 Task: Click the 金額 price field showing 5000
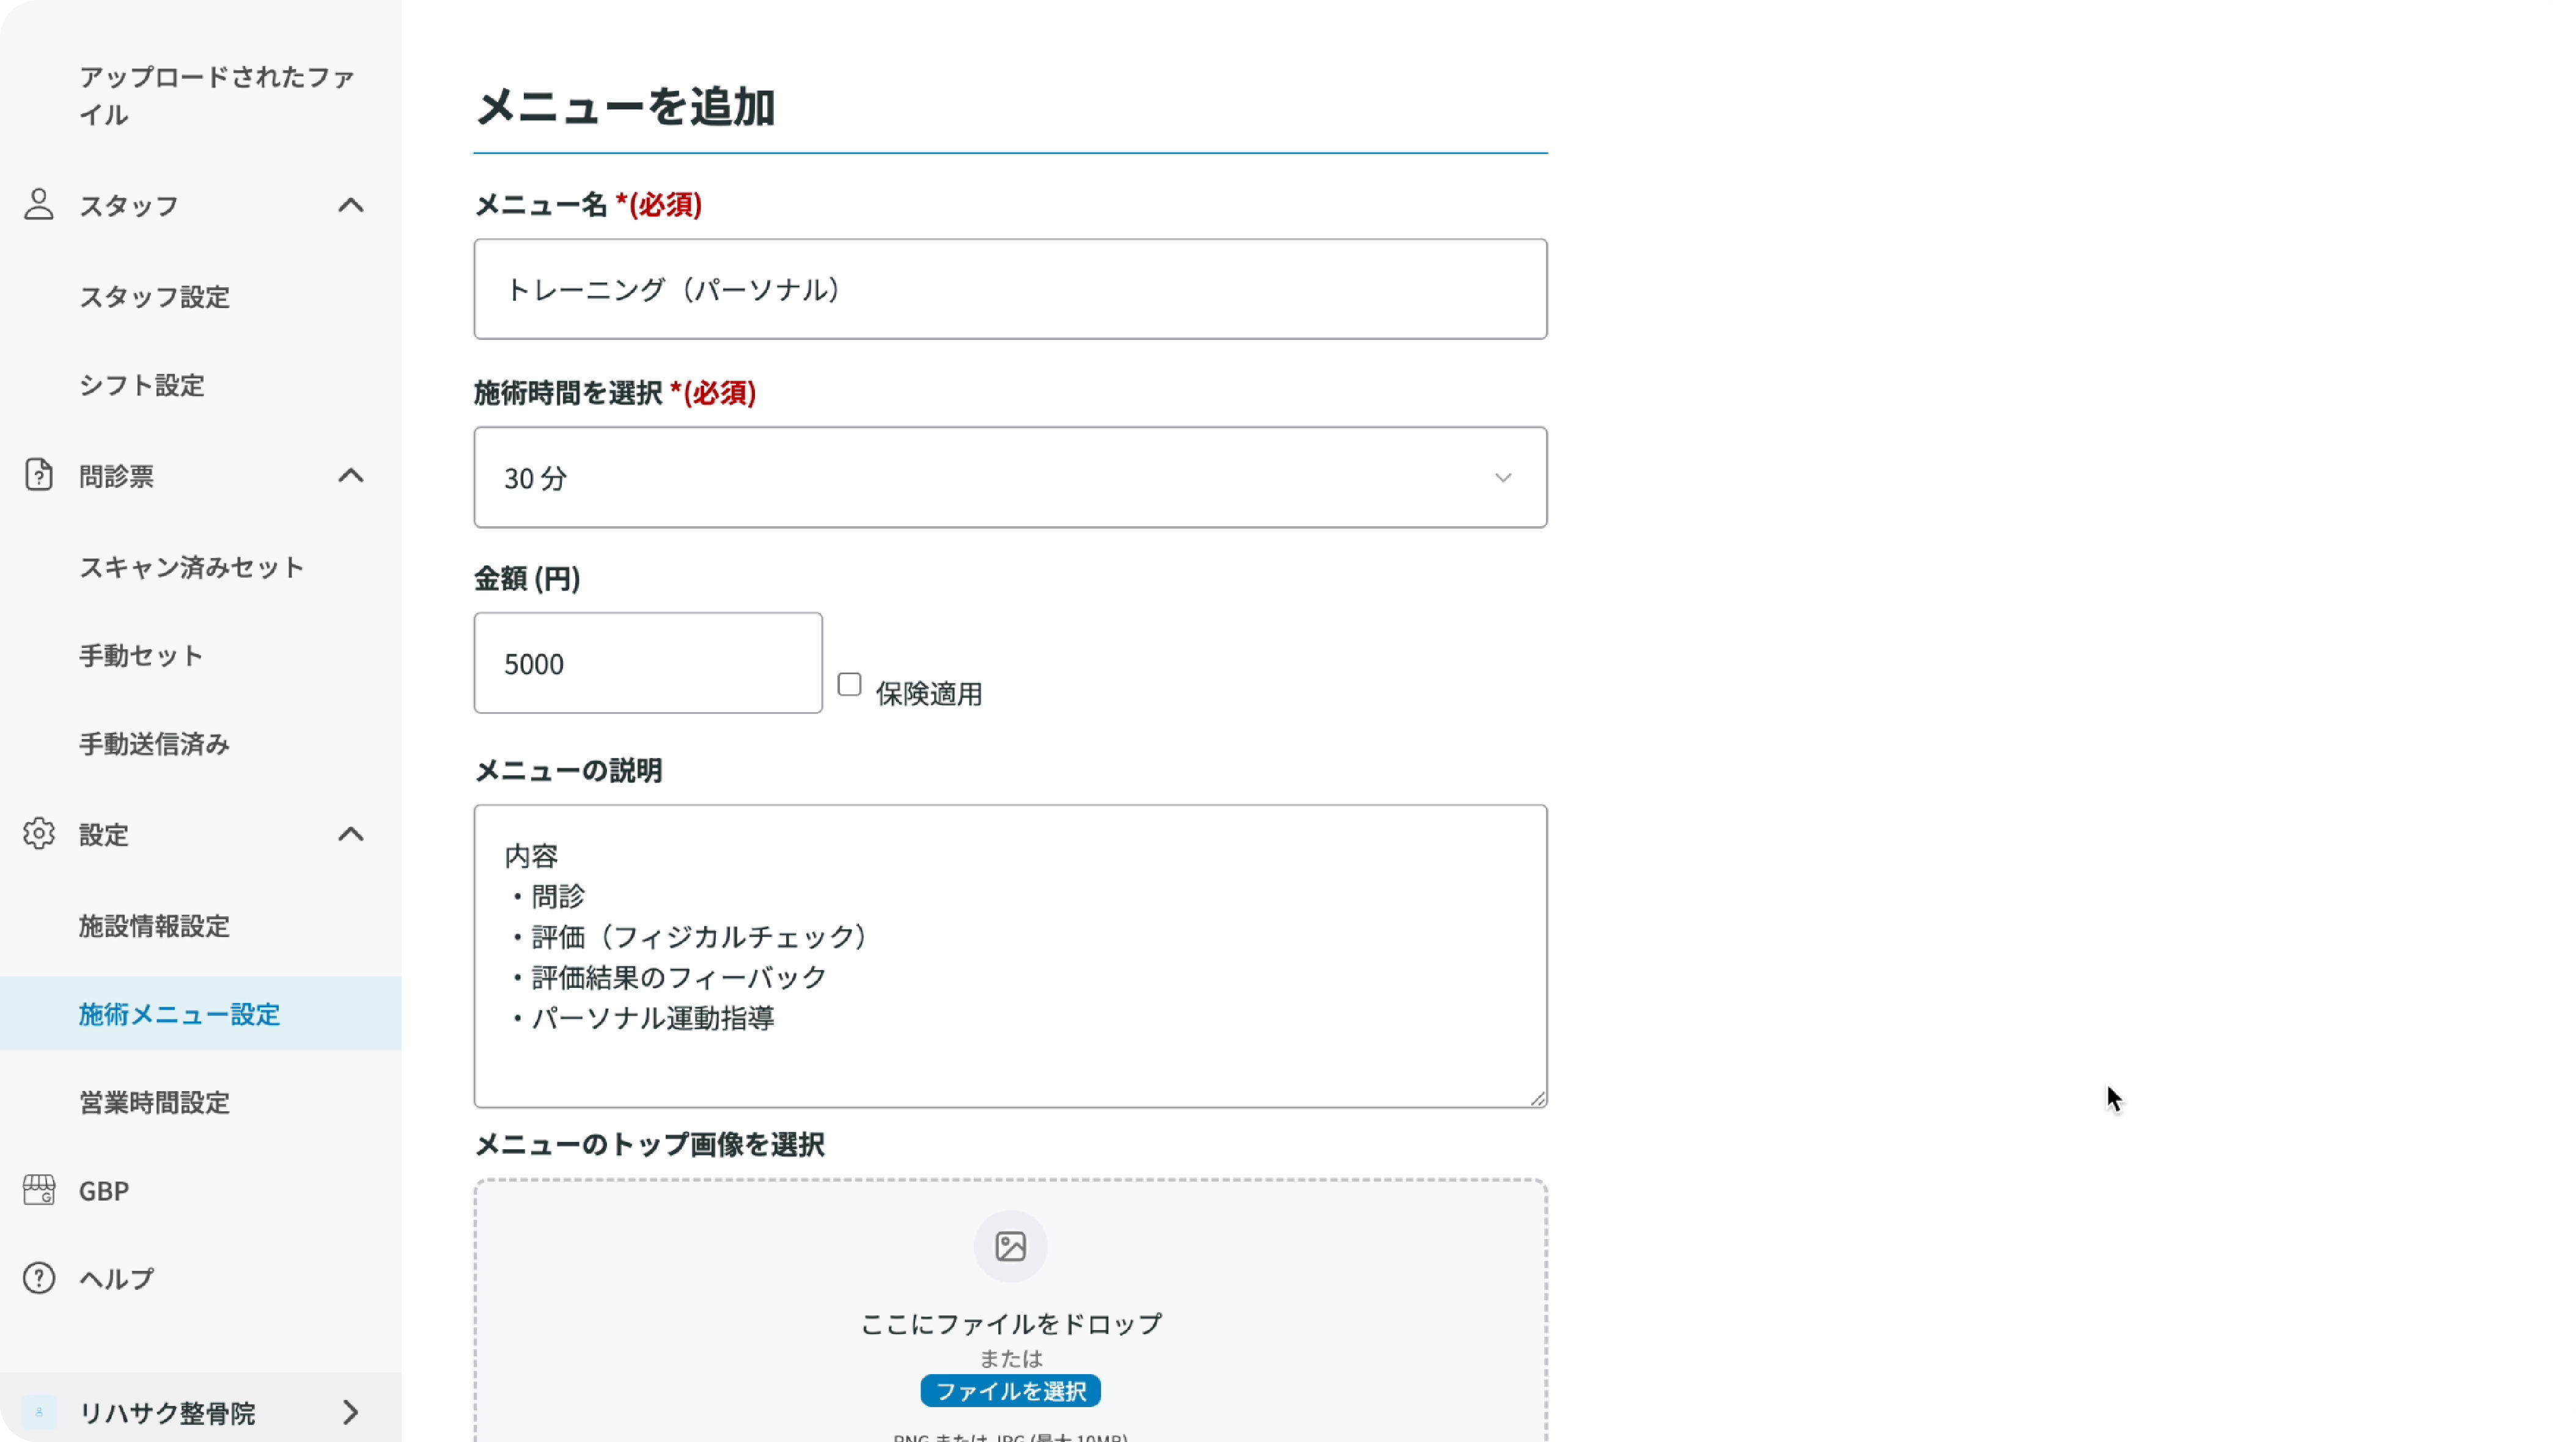coord(648,663)
